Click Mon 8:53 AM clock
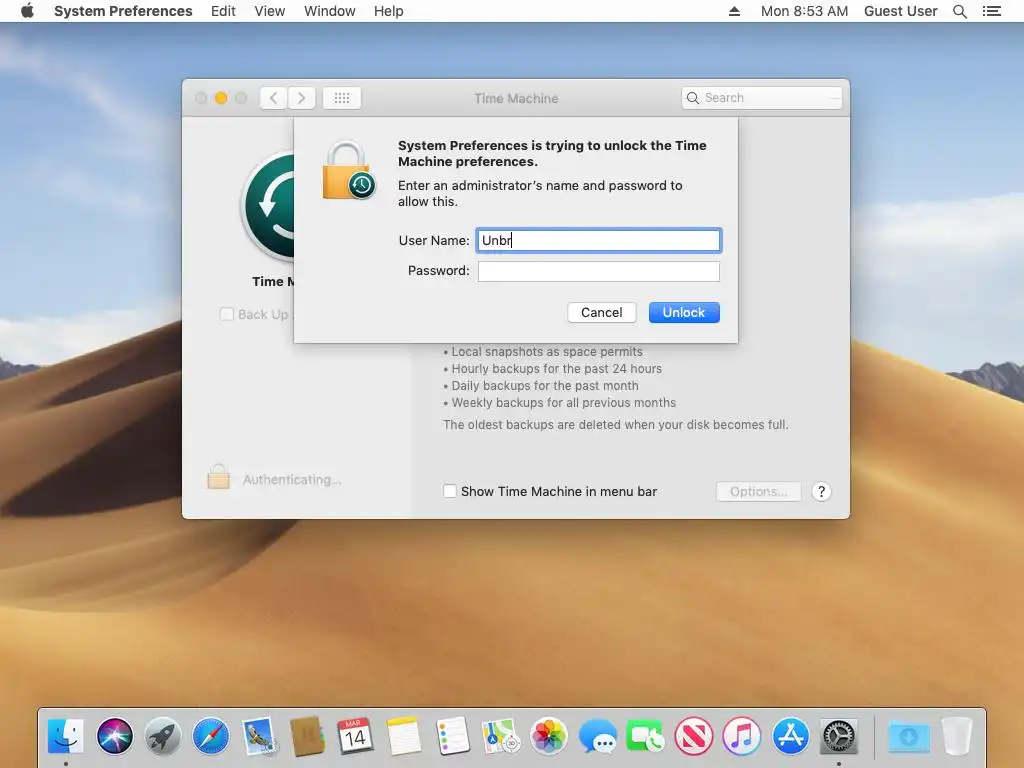The width and height of the screenshot is (1024, 768). pyautogui.click(x=804, y=11)
